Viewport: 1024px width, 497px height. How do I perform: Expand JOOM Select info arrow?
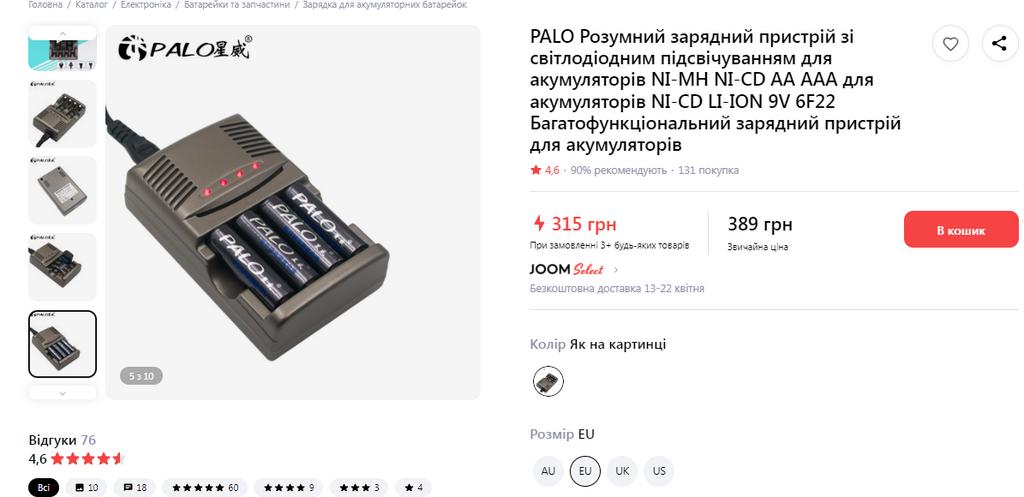(x=616, y=270)
